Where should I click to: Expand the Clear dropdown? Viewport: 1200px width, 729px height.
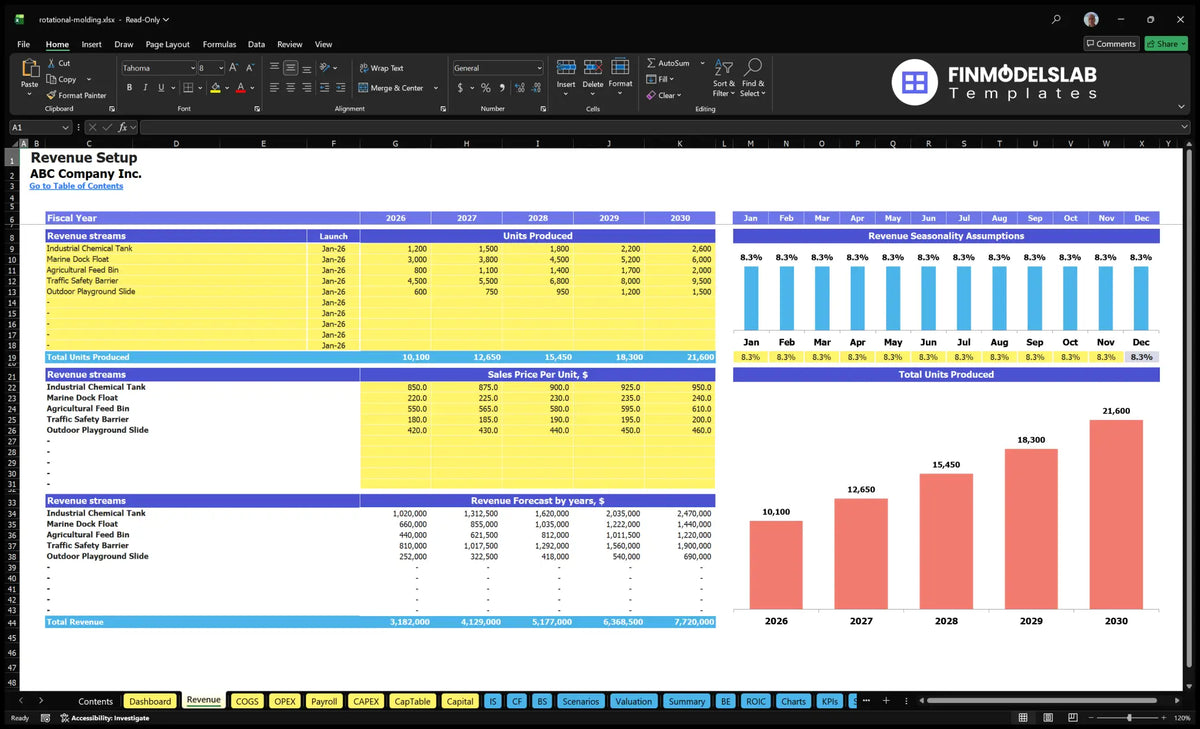[x=679, y=95]
